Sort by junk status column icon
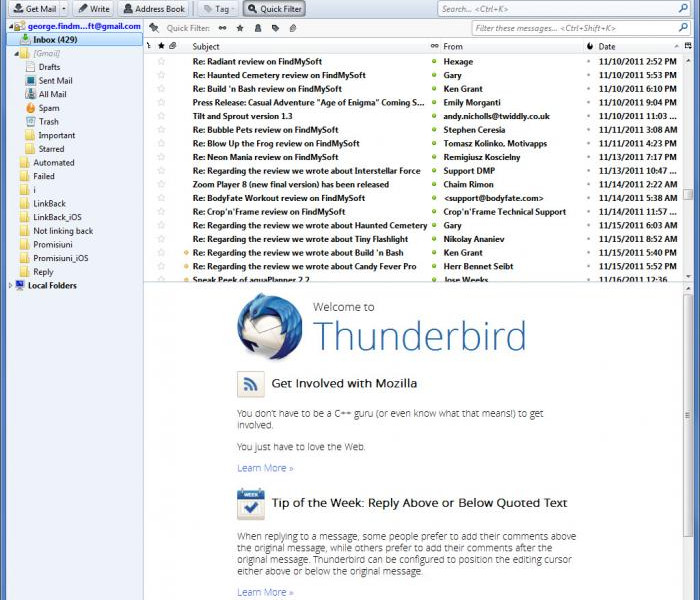Screen dimensions: 700x600 589,46
